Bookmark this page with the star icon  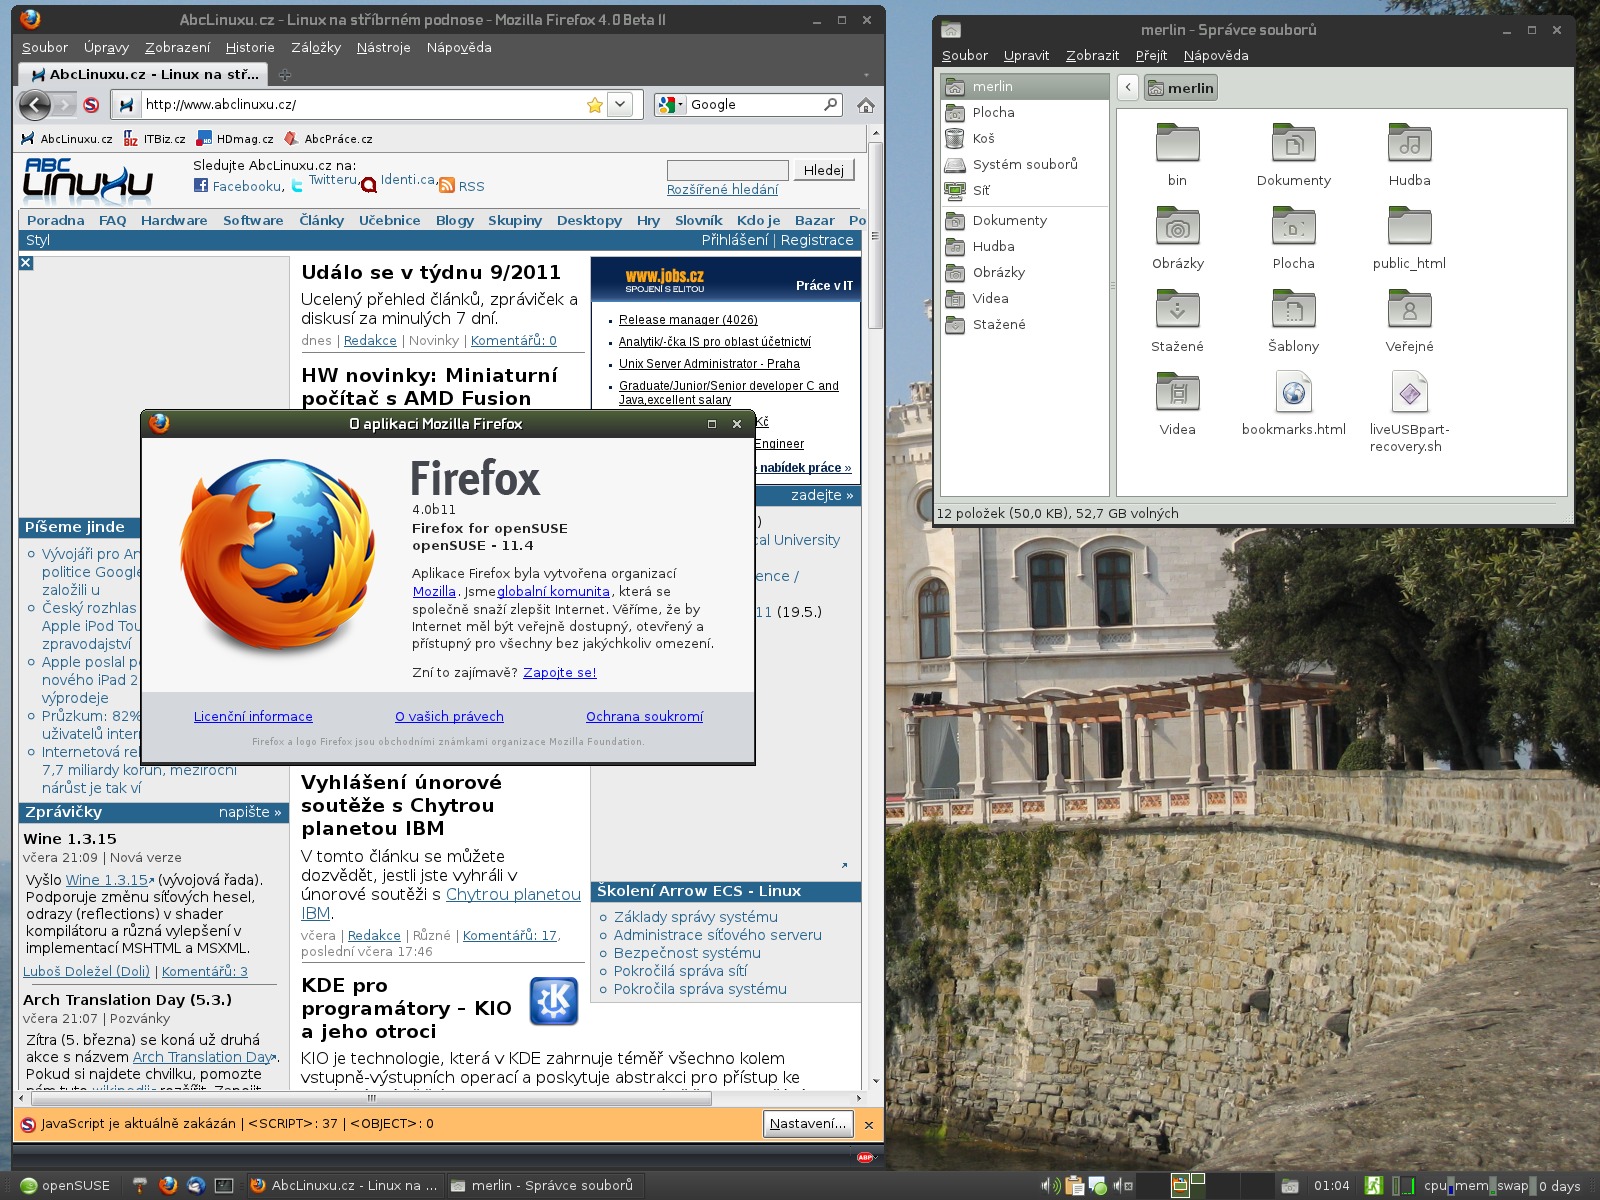click(x=595, y=105)
